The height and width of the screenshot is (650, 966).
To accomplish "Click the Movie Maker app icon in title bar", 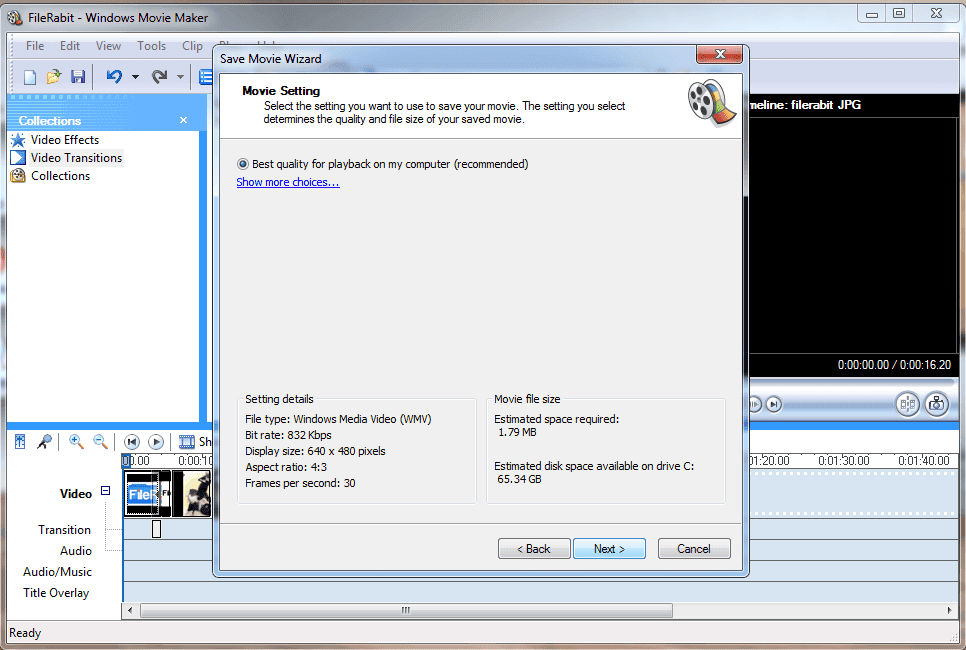I will (x=15, y=18).
